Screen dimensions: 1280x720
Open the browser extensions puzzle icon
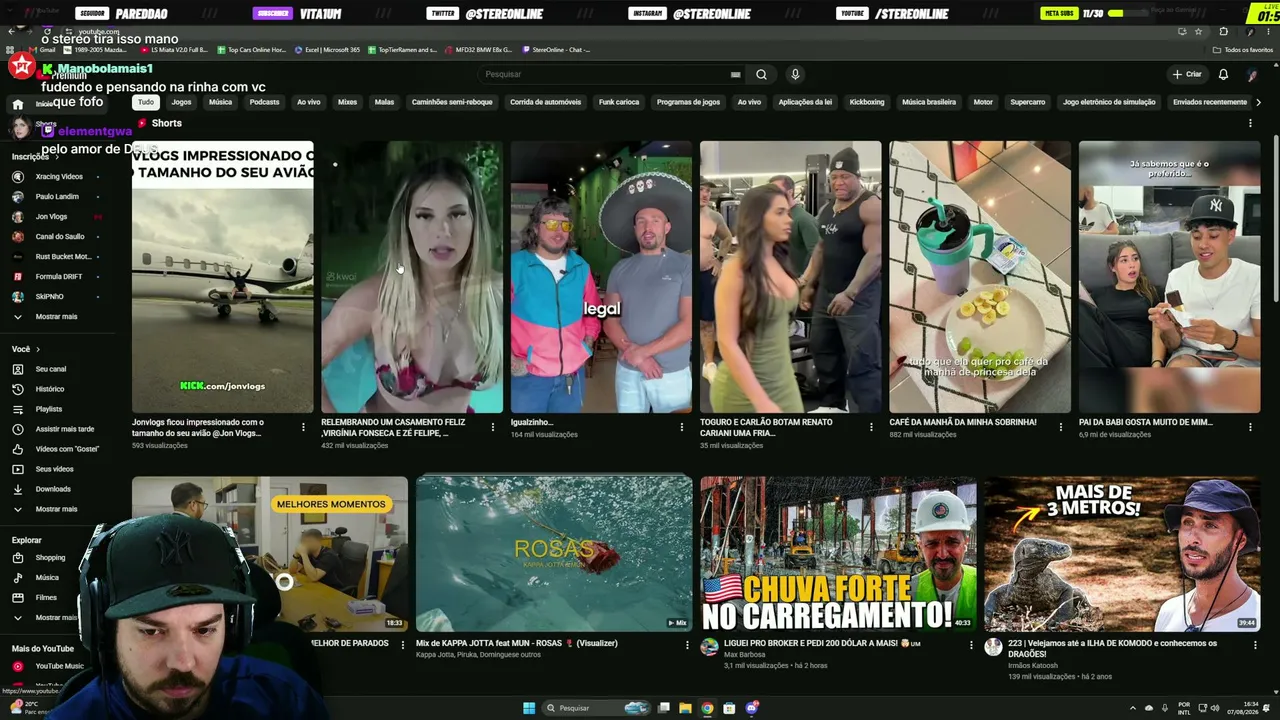(x=1223, y=31)
